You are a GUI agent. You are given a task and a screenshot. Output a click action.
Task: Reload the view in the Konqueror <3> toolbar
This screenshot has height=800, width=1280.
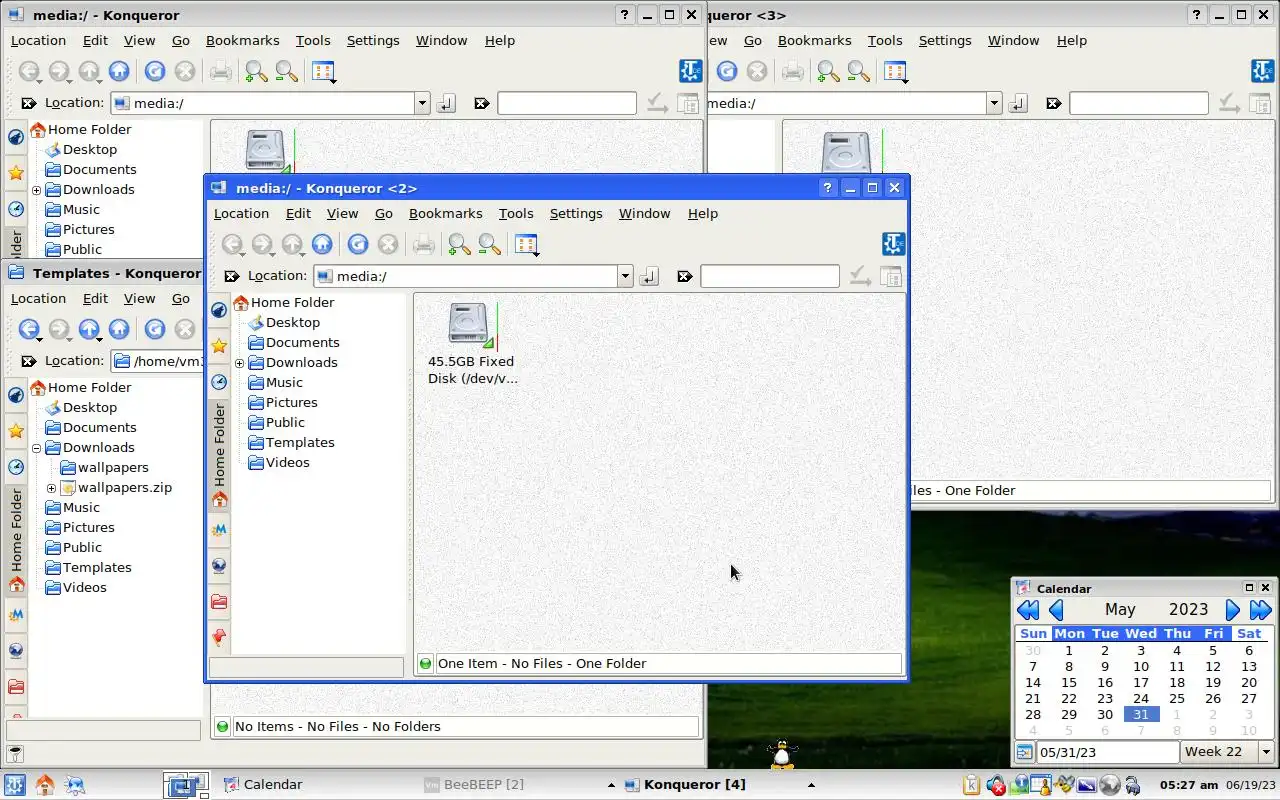click(727, 71)
